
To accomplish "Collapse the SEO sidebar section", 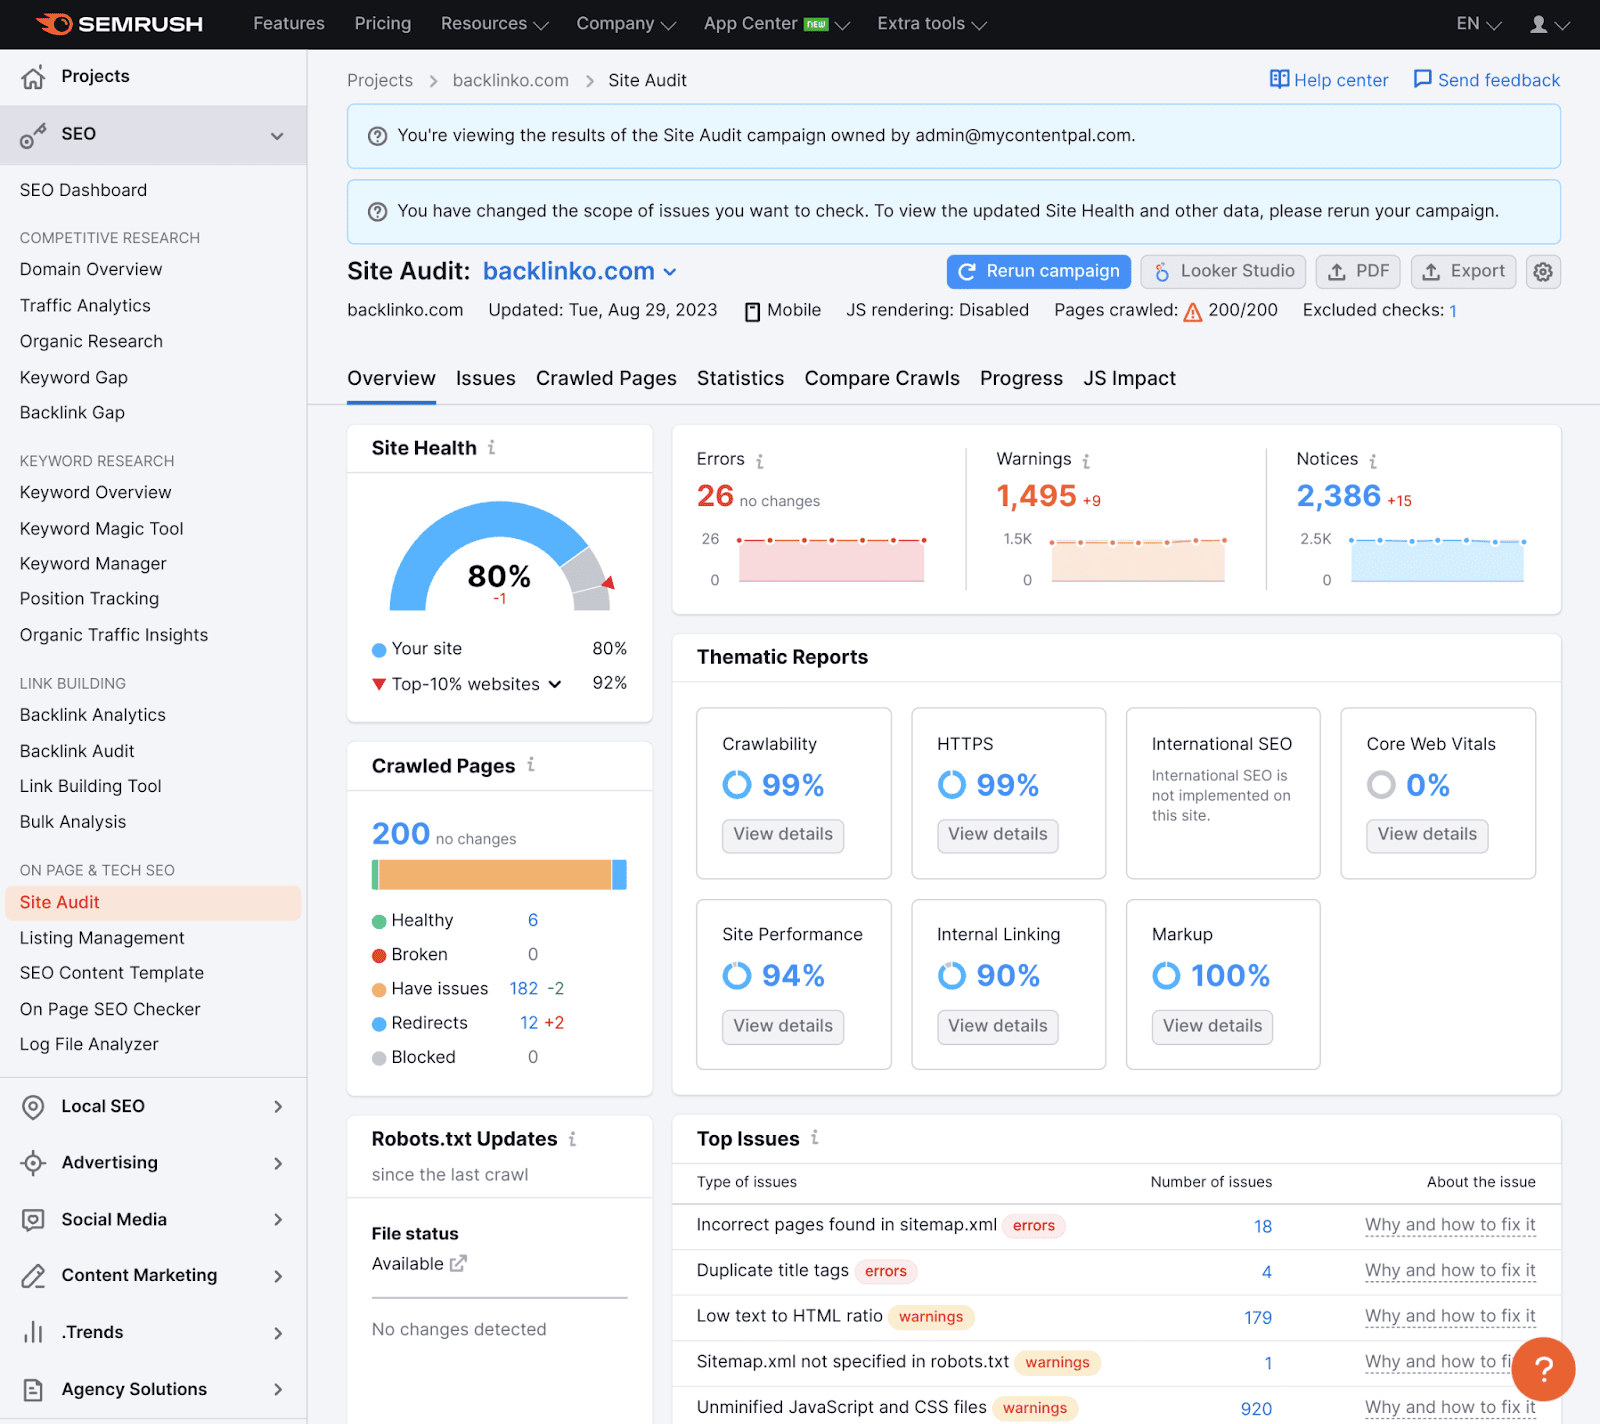I will pos(277,136).
